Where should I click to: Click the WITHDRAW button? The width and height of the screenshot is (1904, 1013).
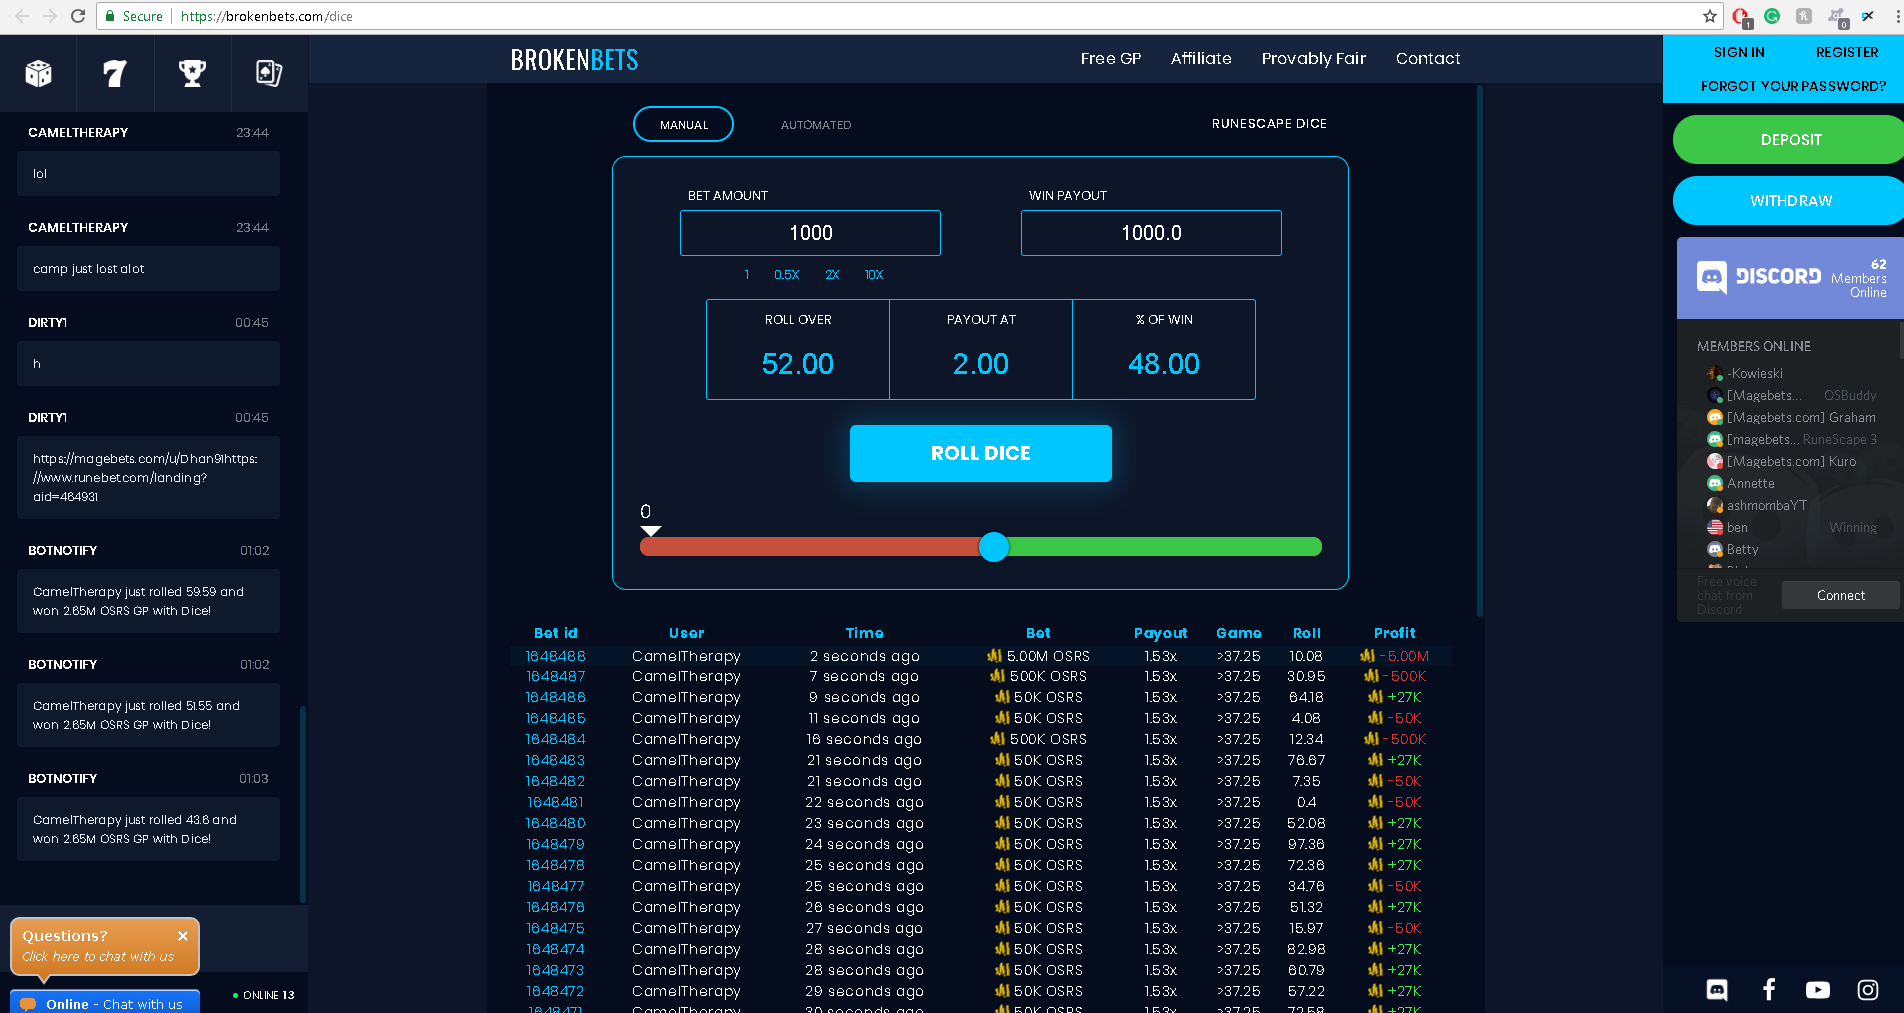pos(1791,201)
